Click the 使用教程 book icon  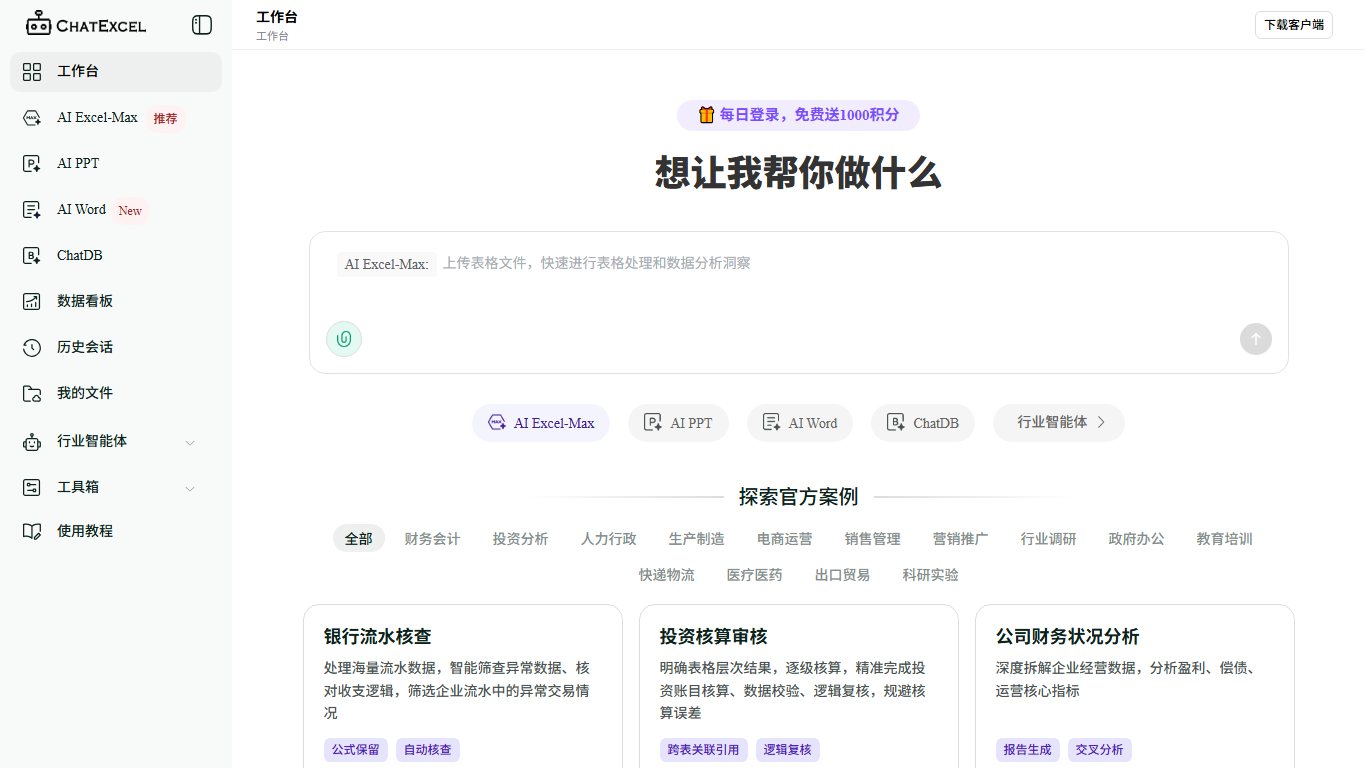pyautogui.click(x=32, y=531)
